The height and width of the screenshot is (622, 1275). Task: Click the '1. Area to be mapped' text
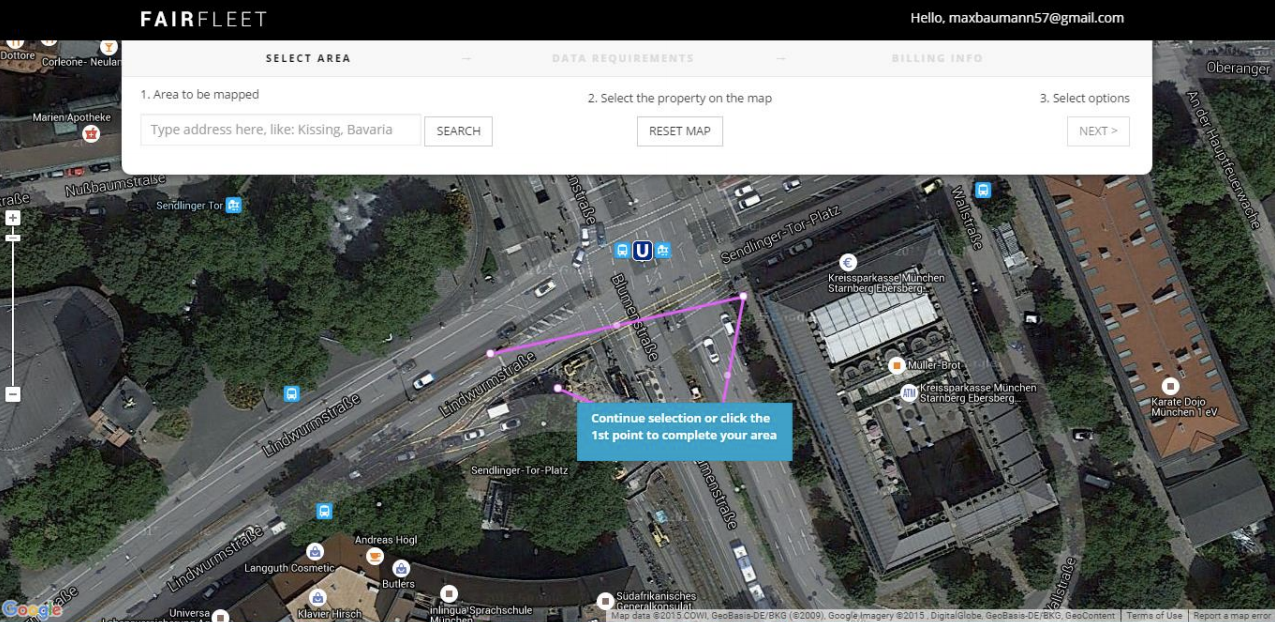tap(199, 95)
